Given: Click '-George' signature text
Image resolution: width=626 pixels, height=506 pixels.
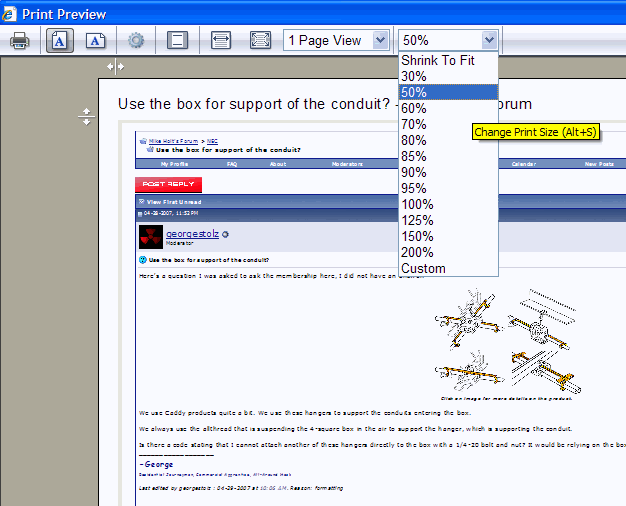Looking at the screenshot, I should click(156, 464).
